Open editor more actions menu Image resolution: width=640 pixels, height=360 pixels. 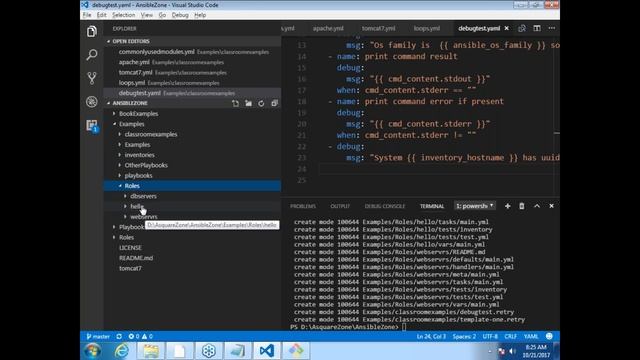(552, 28)
